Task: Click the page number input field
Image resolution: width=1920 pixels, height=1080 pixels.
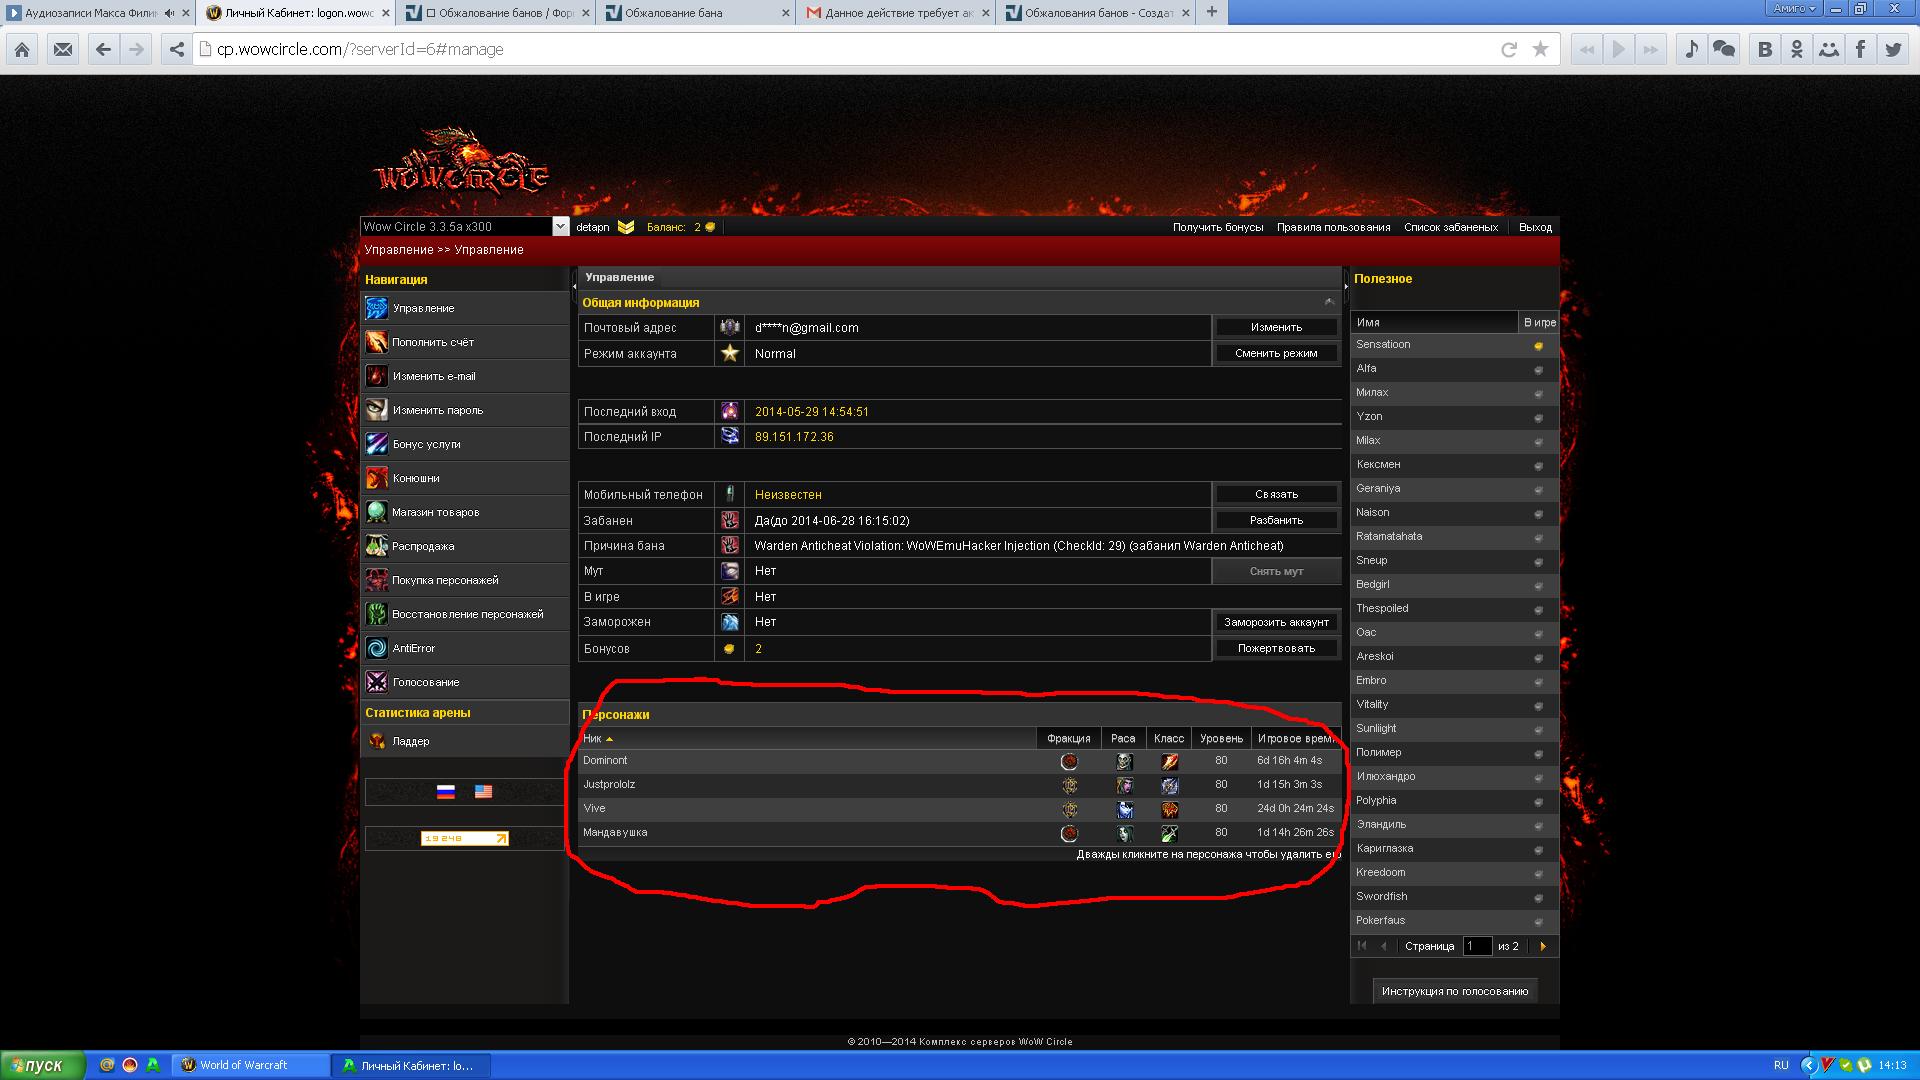Action: point(1476,946)
